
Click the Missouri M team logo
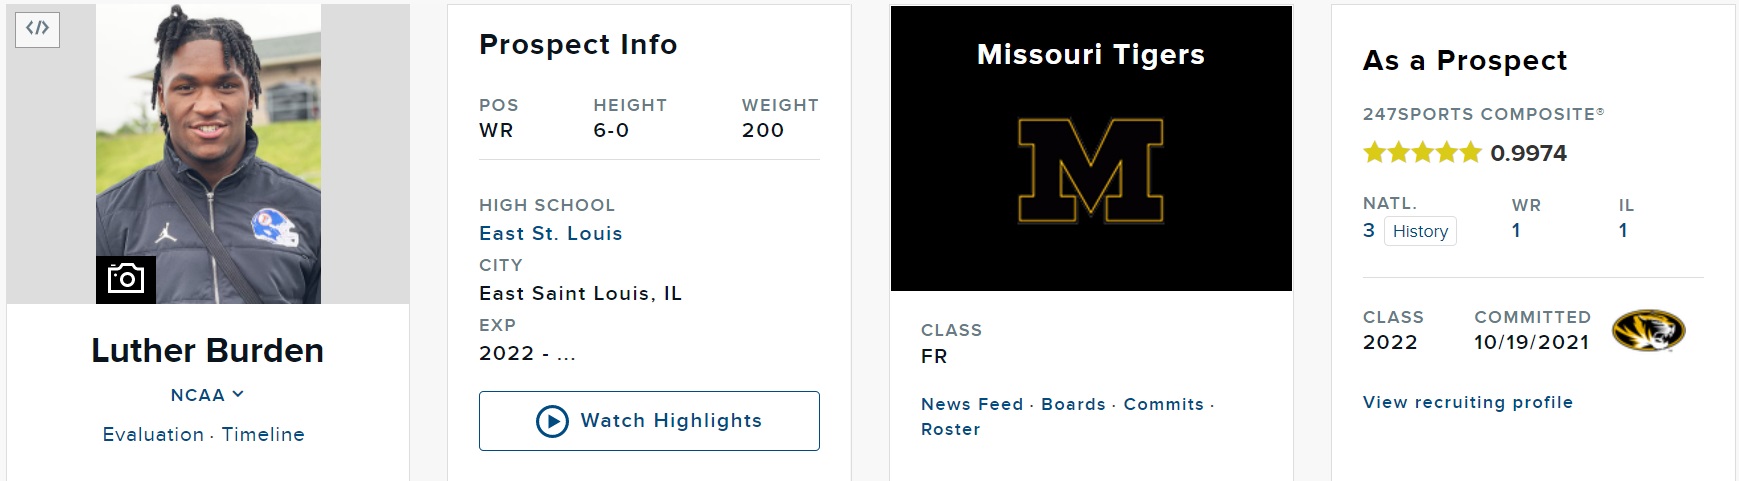(1091, 170)
